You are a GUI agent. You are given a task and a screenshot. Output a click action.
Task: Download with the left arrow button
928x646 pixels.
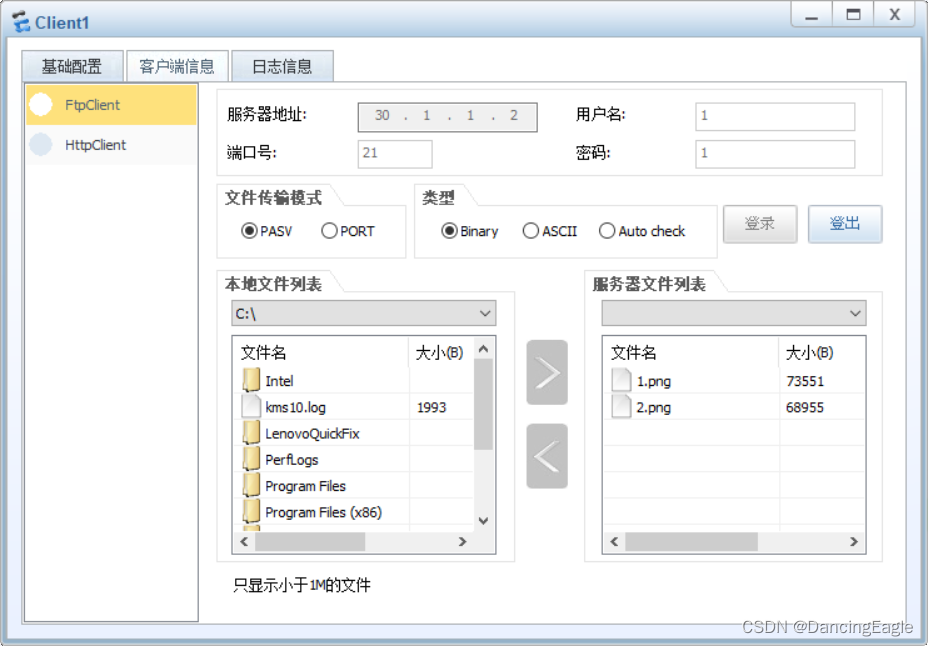(547, 456)
